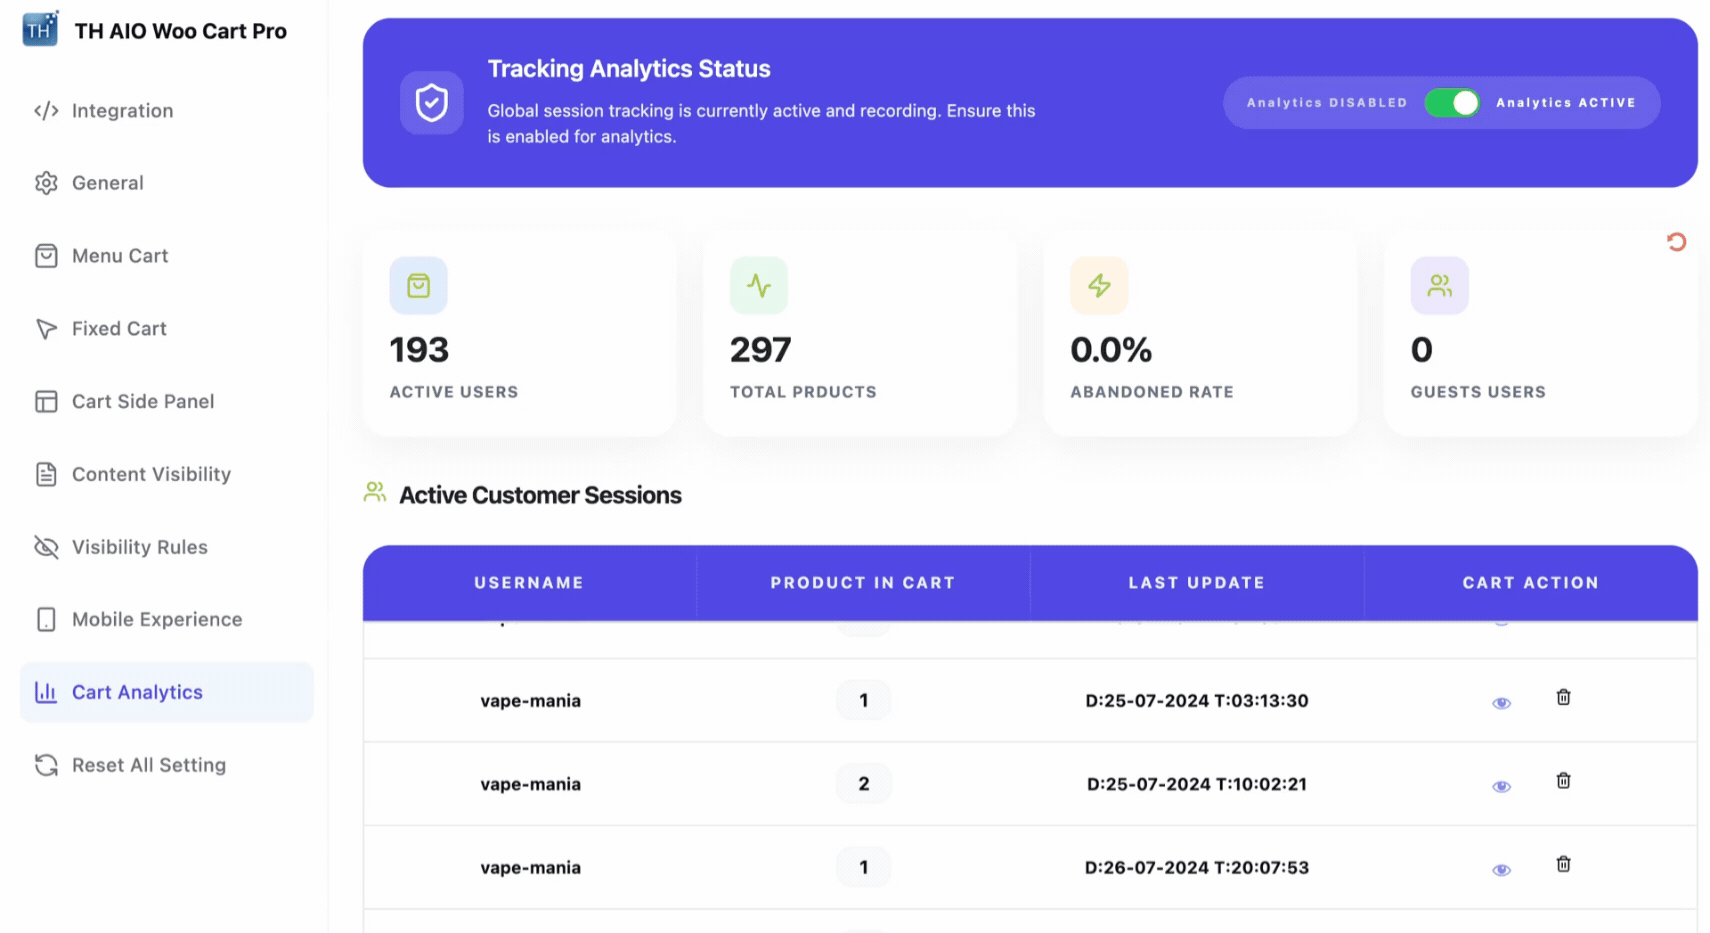Viewport: 1710px width, 933px height.
Task: Sort the table by LAST UPDATE column
Action: (1196, 582)
